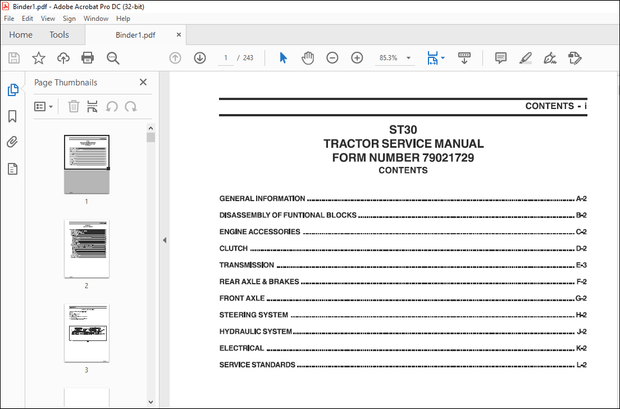The width and height of the screenshot is (620, 409).
Task: Select page 2 thumbnail
Action: pos(87,249)
